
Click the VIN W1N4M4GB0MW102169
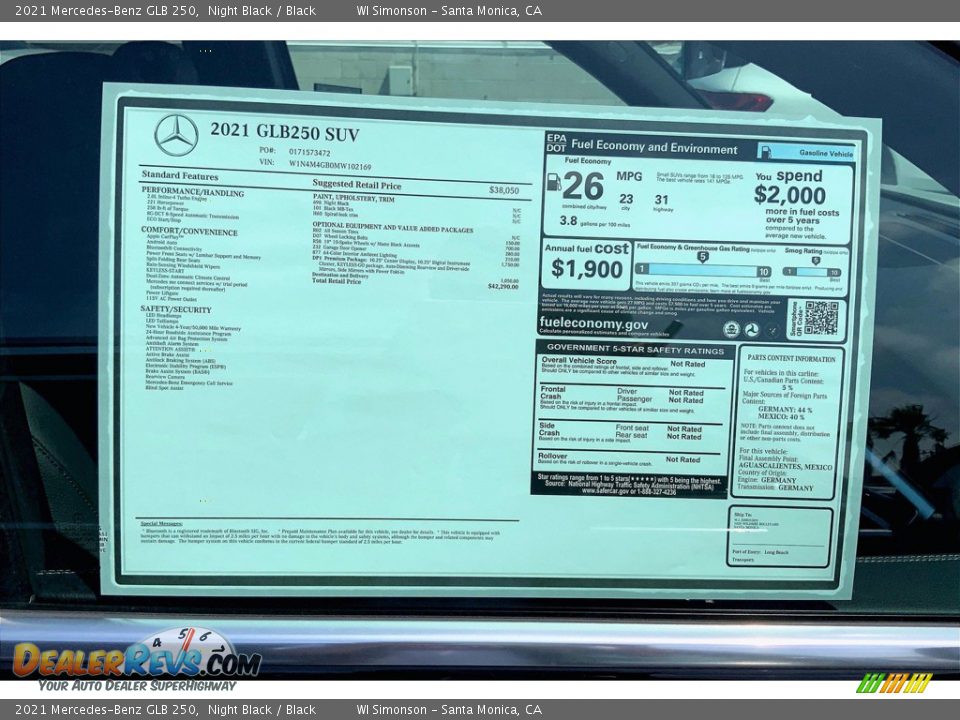point(330,165)
